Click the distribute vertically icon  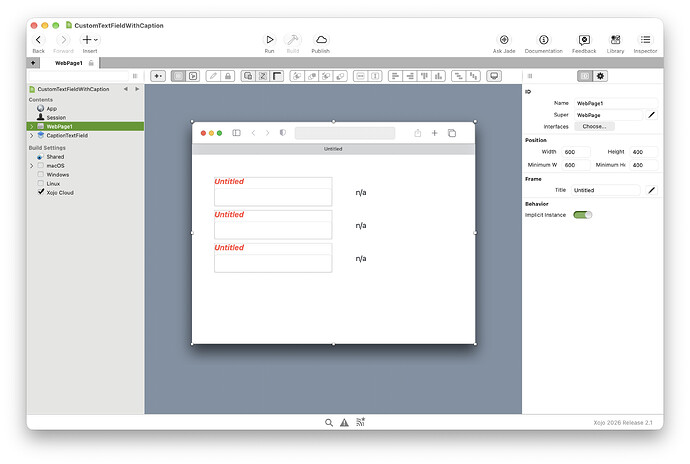473,76
